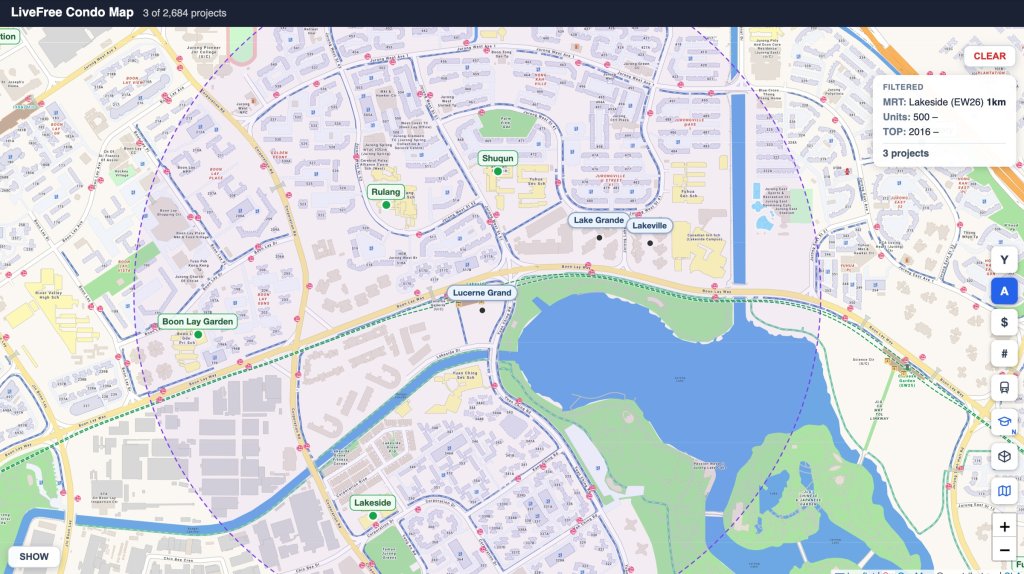Click the black dot below Lake Grande

(599, 238)
